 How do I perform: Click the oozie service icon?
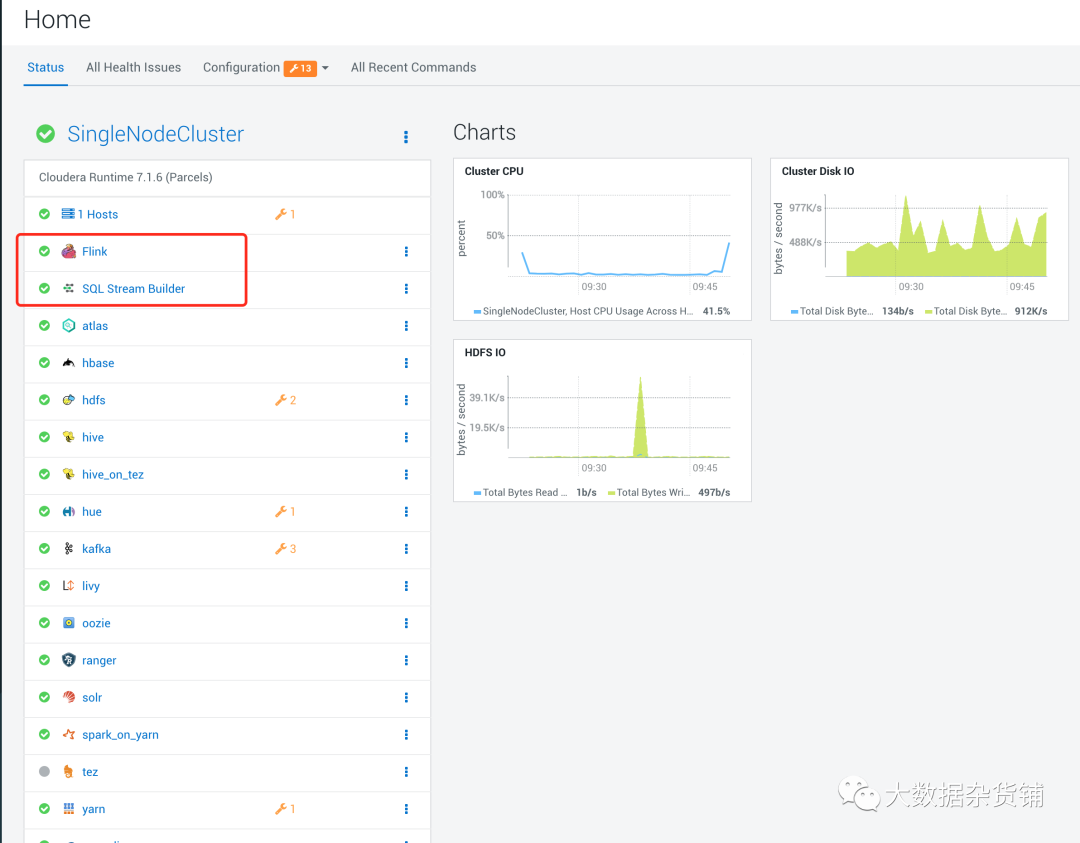coord(69,623)
